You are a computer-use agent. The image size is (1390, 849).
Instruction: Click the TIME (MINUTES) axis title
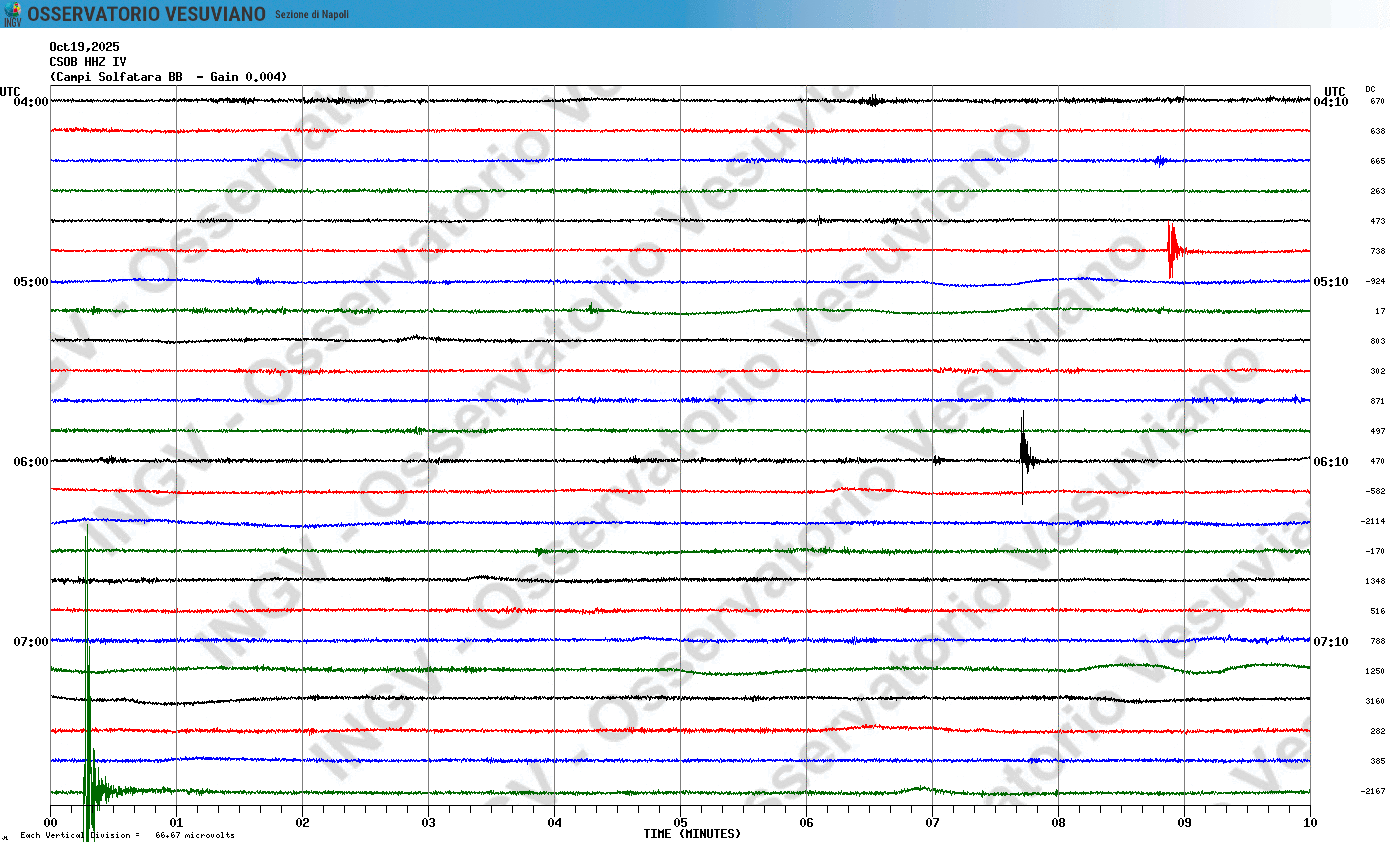[x=692, y=834]
